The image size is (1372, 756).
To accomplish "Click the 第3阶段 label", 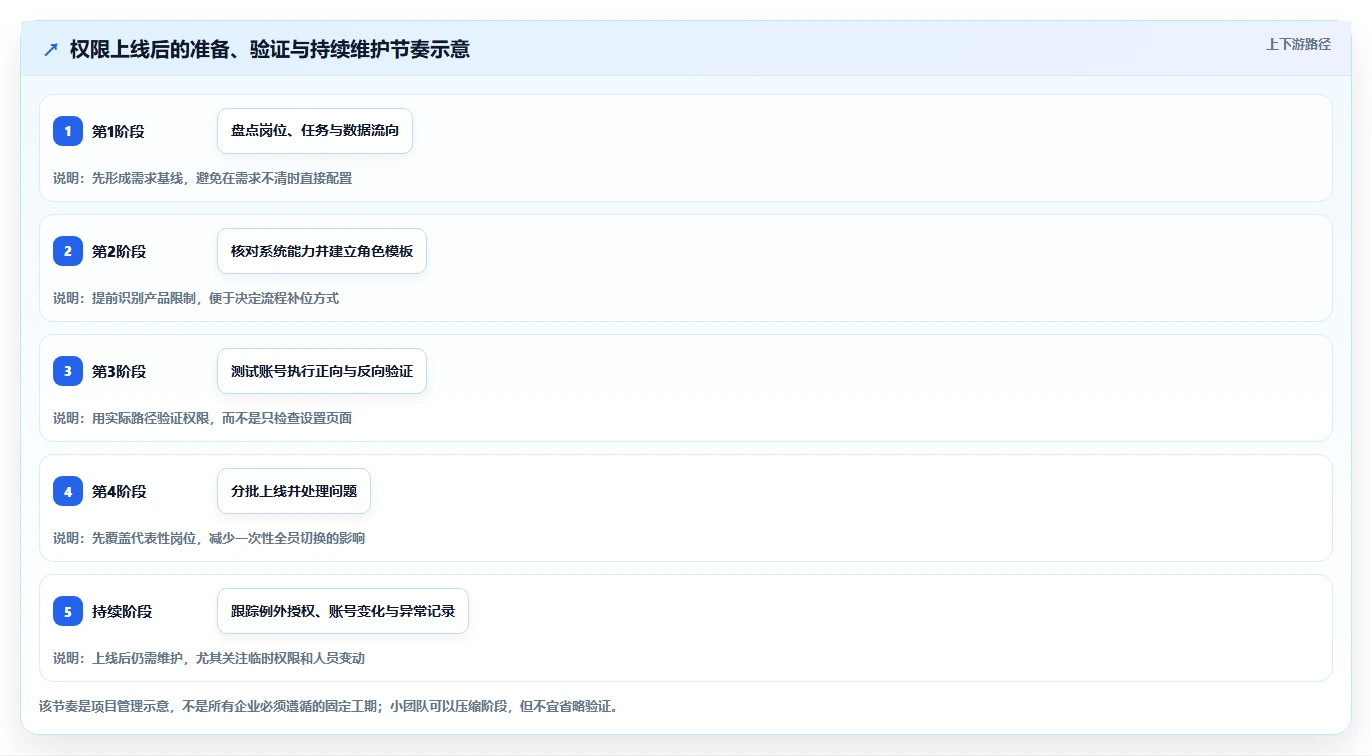I will tap(119, 371).
